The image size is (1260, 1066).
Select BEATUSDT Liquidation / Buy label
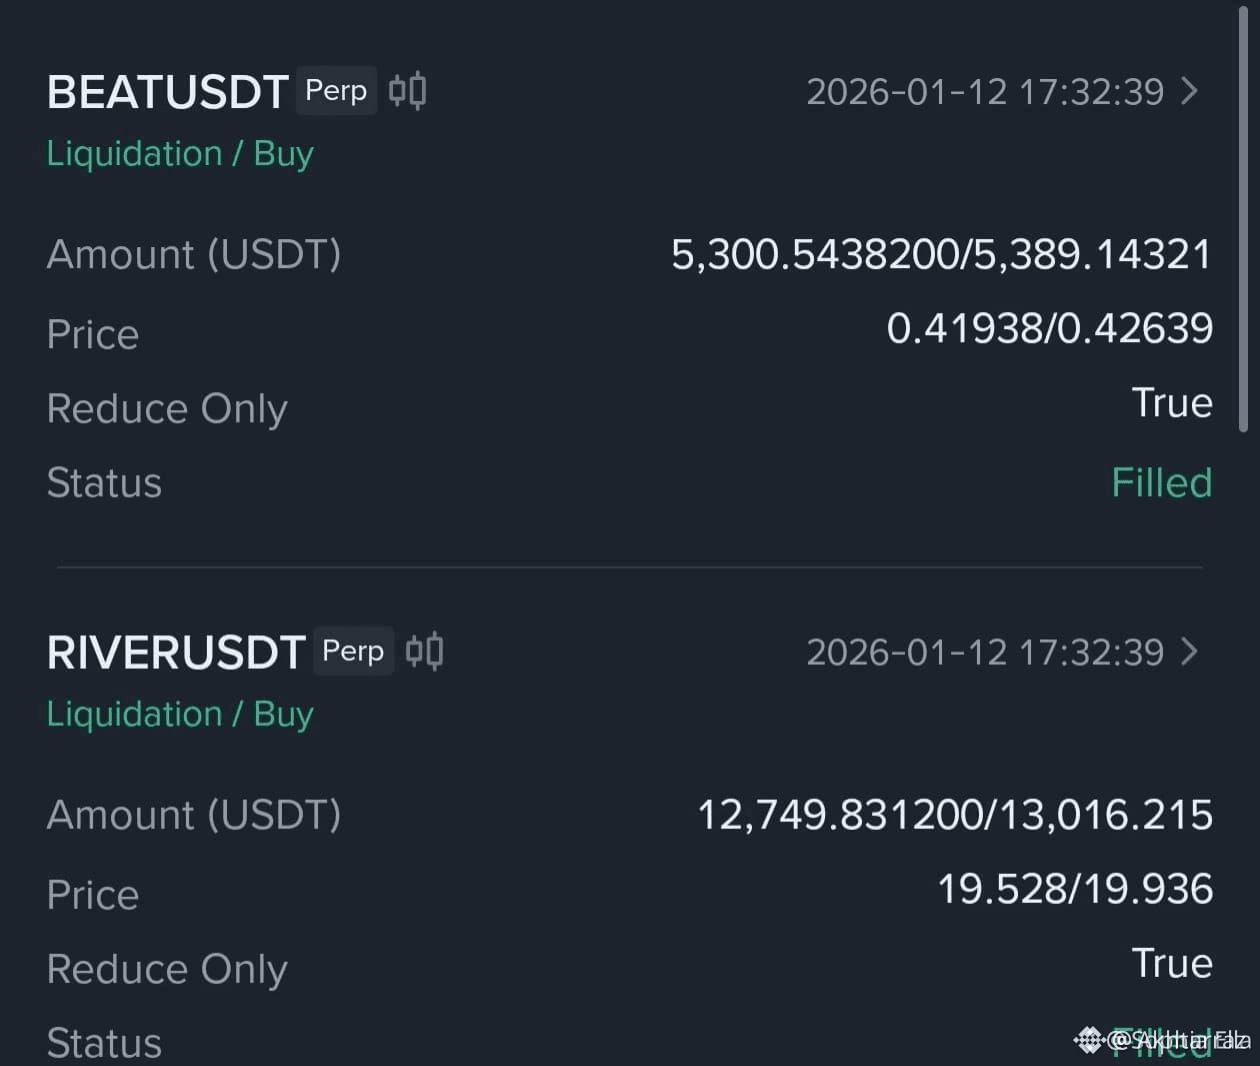pos(180,154)
